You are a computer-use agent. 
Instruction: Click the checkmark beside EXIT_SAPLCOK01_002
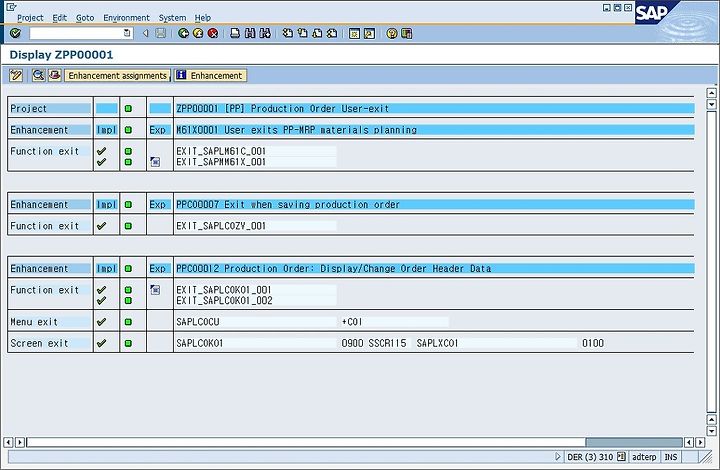click(101, 301)
